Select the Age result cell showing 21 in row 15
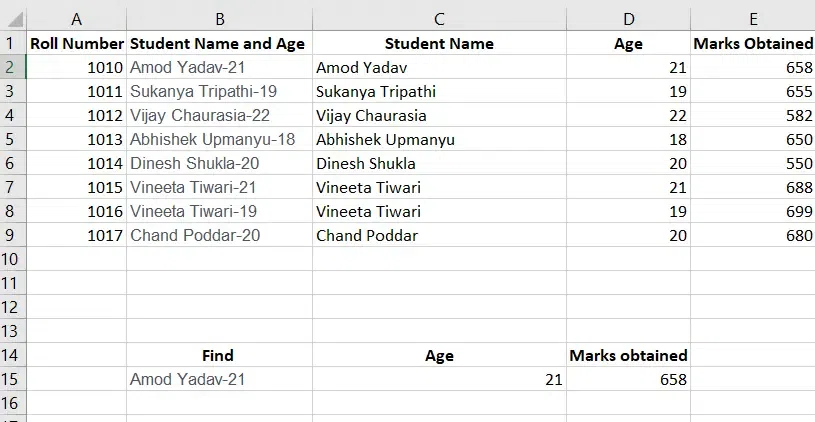The width and height of the screenshot is (815, 422). (439, 379)
